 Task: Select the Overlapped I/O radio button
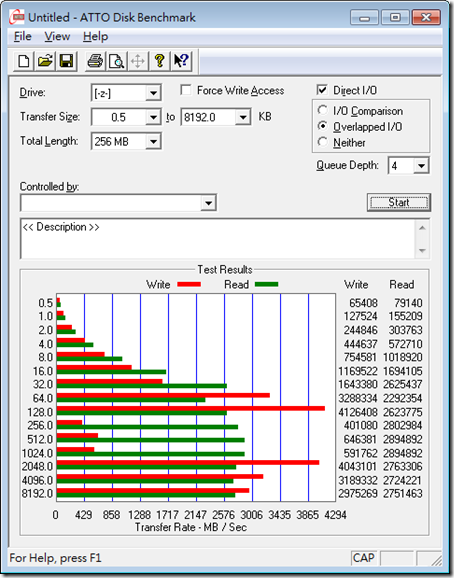[x=322, y=126]
